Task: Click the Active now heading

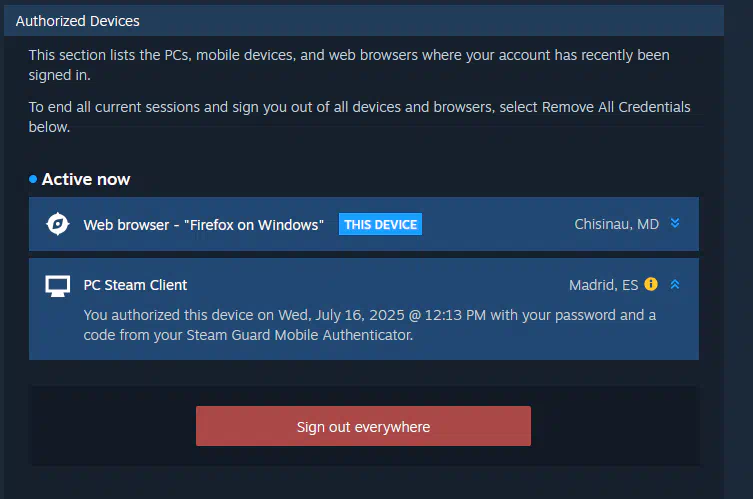Action: click(x=86, y=179)
